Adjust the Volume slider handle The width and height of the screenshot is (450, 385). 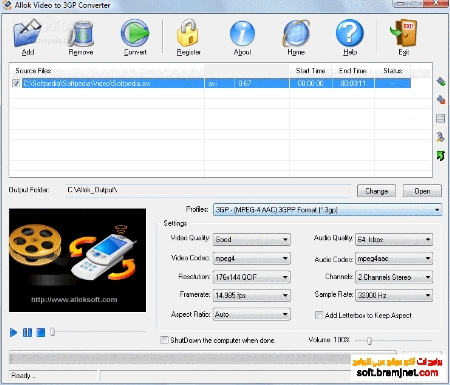(369, 340)
